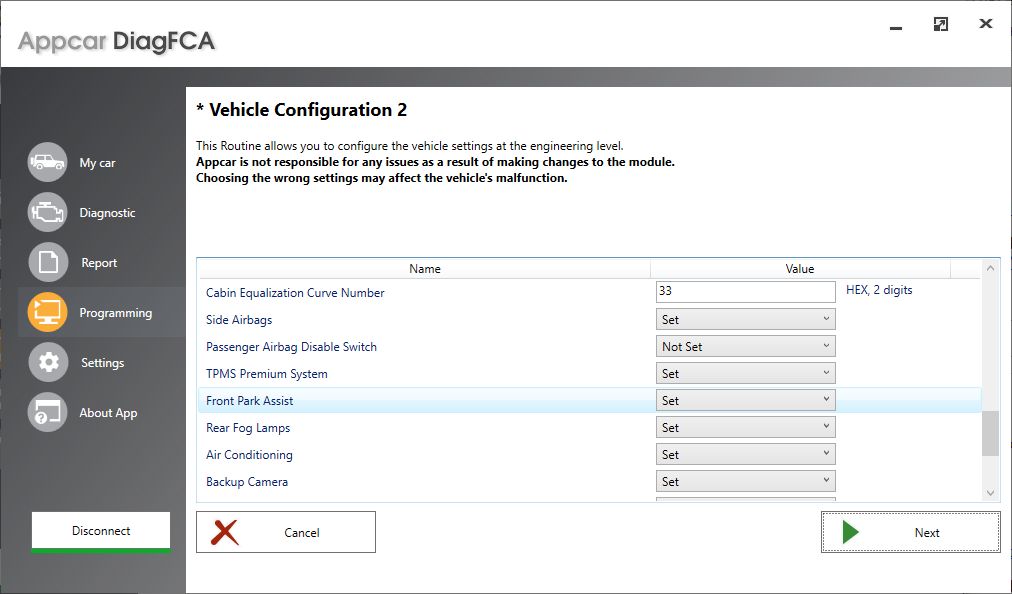Select the Air Conditioning row label
This screenshot has height=594, width=1012.
(x=249, y=455)
